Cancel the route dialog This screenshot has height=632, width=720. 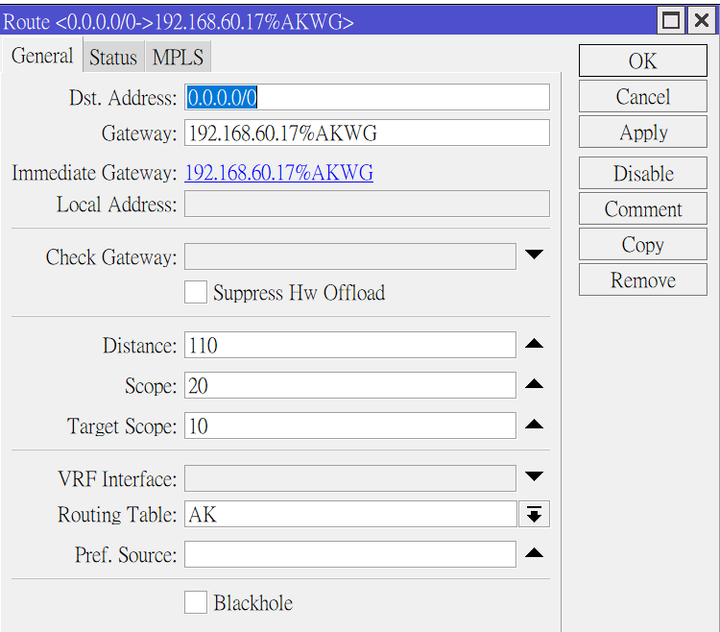pos(643,96)
